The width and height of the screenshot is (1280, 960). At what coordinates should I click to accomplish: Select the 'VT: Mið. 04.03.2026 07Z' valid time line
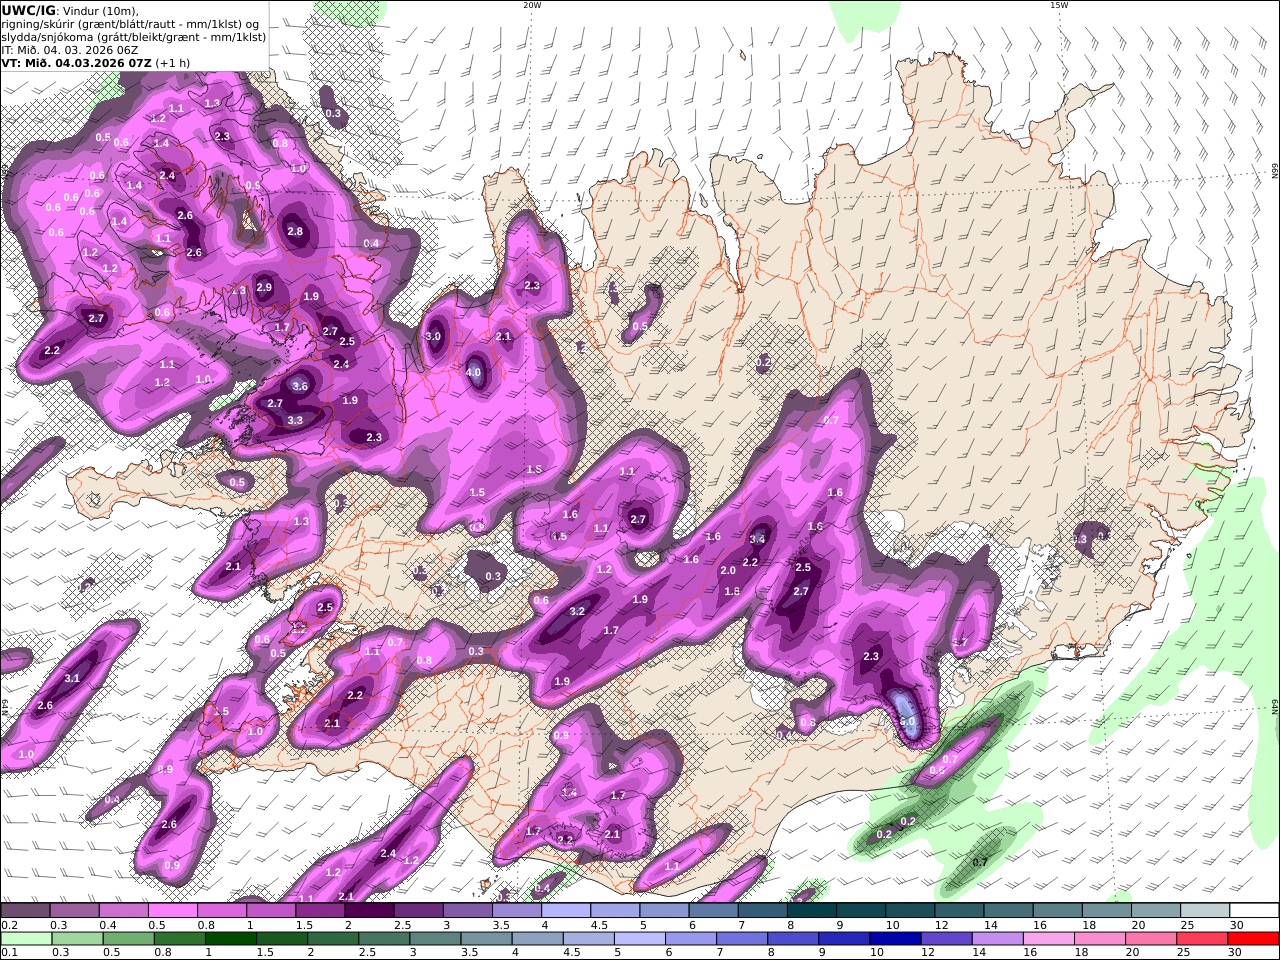[x=76, y=63]
